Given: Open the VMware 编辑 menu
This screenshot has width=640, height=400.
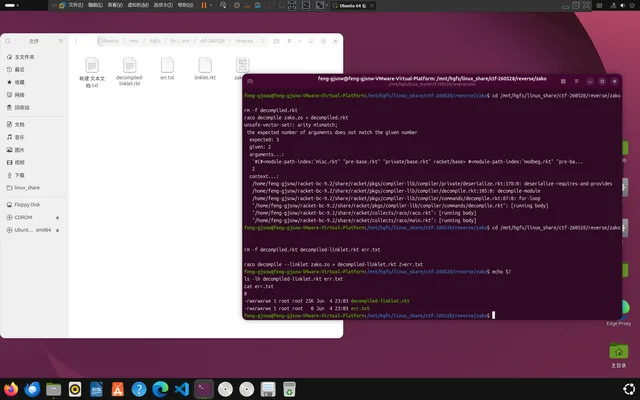Looking at the screenshot, I should [x=95, y=5].
